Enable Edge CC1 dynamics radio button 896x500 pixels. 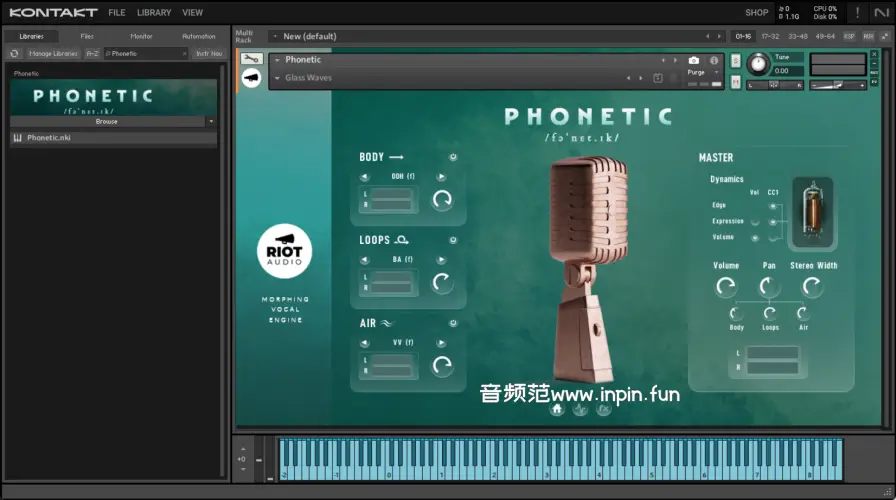coord(772,205)
